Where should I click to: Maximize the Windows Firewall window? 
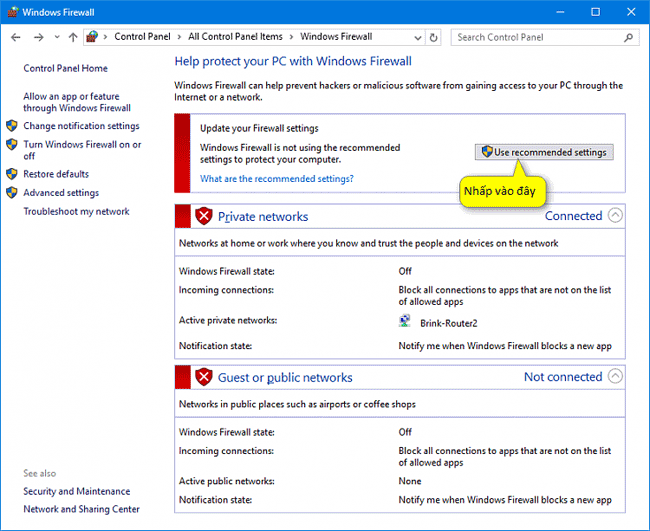595,12
